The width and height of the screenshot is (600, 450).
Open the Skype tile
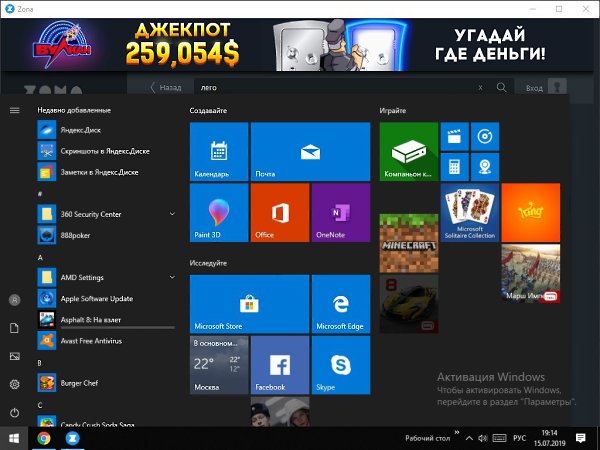click(x=340, y=364)
